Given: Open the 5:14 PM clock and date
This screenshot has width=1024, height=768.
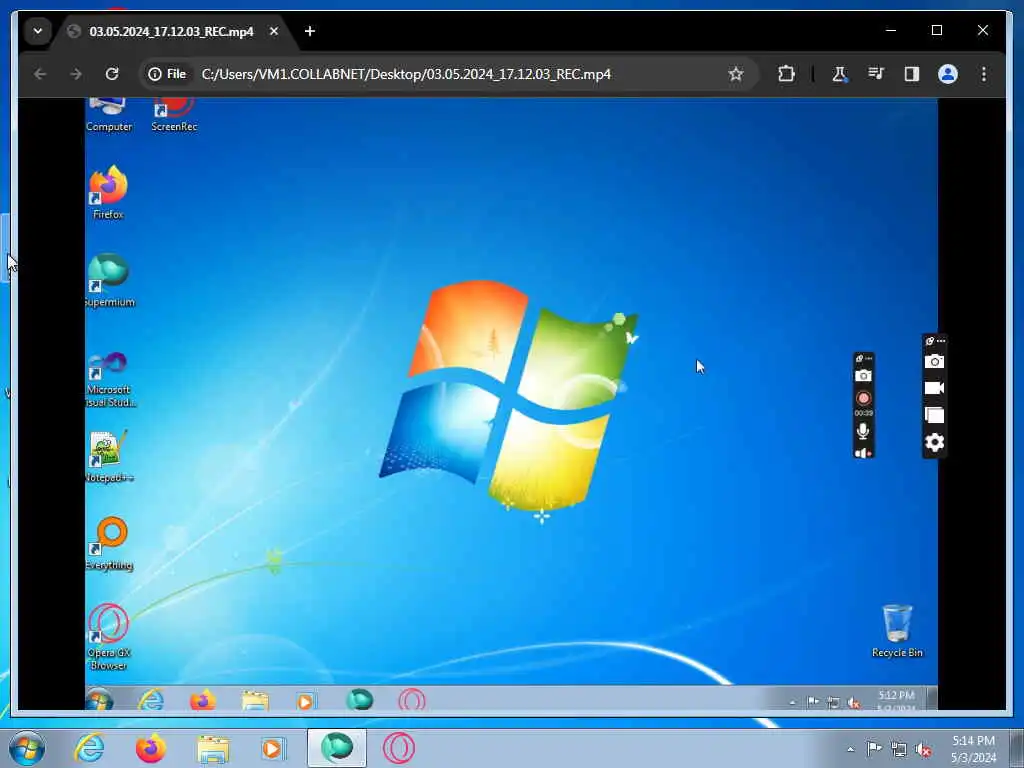Looking at the screenshot, I should pos(973,749).
